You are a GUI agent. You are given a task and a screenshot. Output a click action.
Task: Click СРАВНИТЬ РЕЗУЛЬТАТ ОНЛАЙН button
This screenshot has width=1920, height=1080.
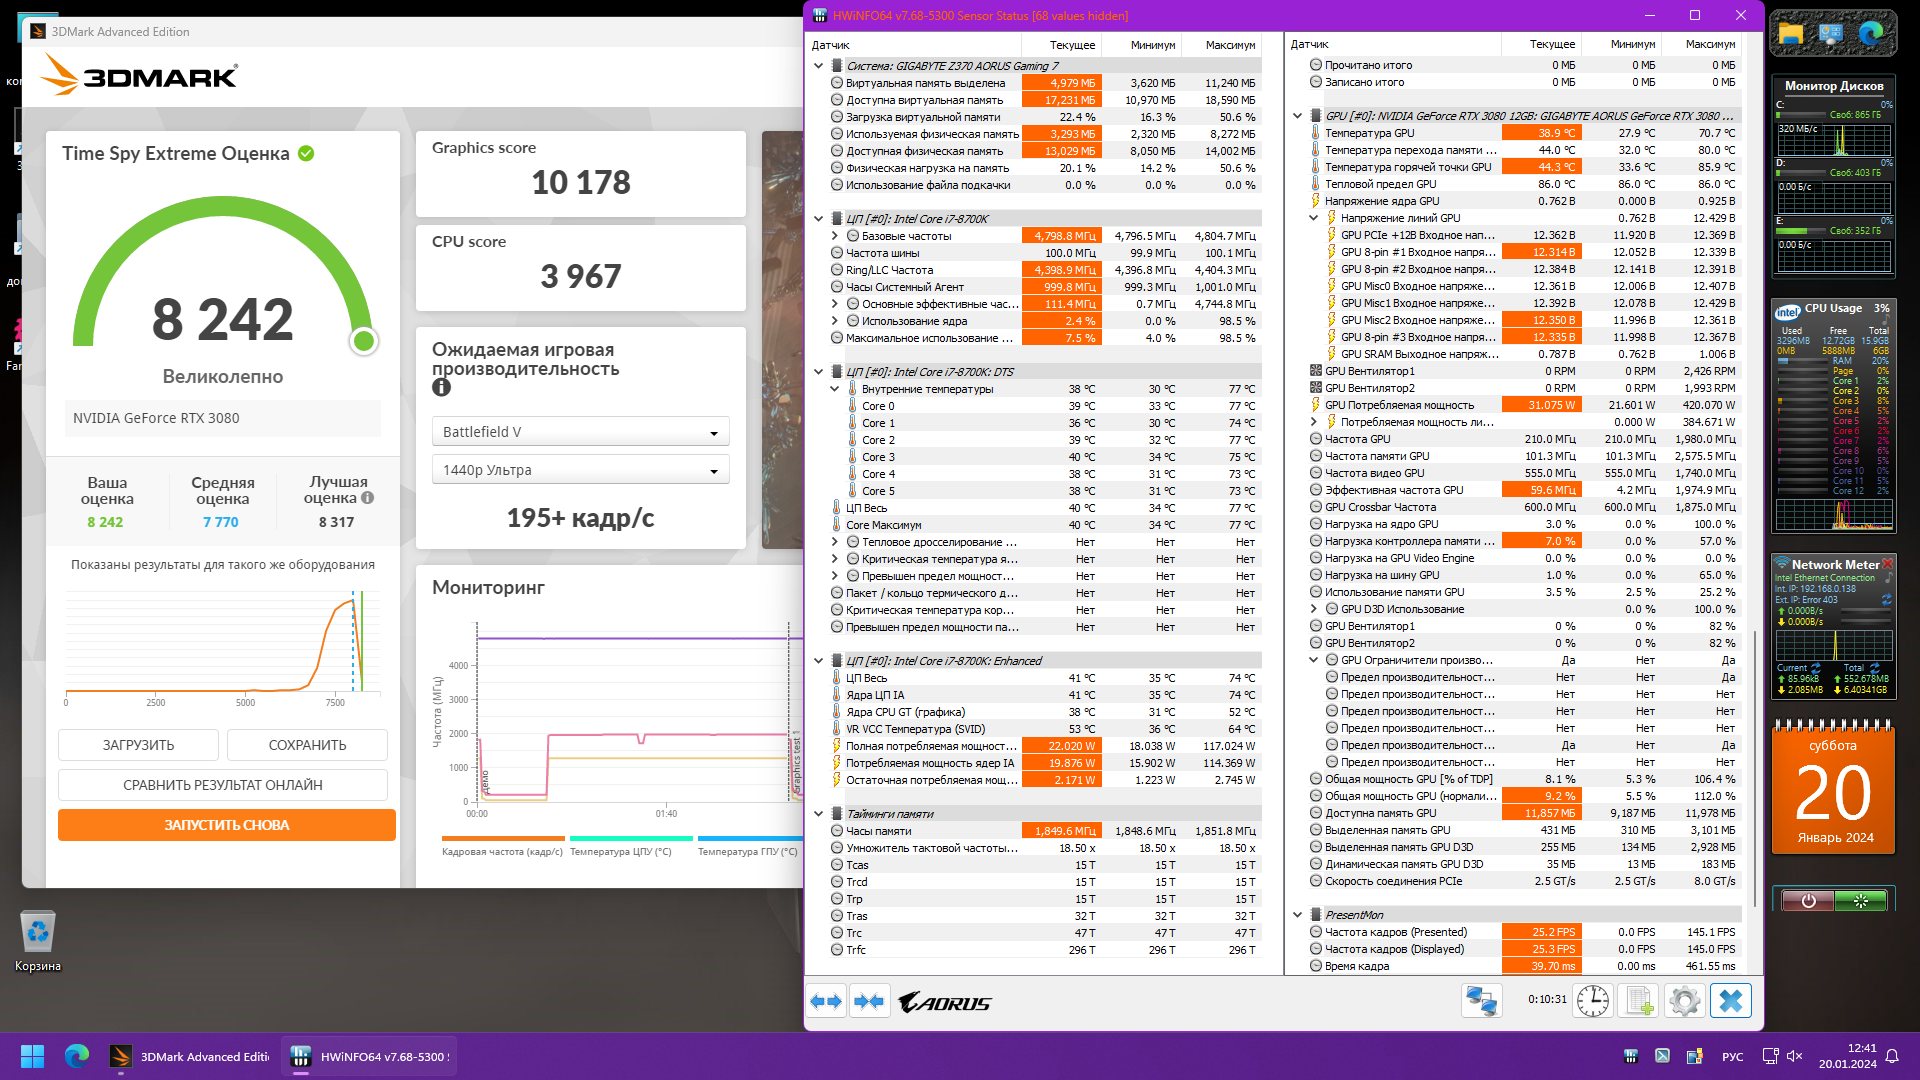coord(222,785)
